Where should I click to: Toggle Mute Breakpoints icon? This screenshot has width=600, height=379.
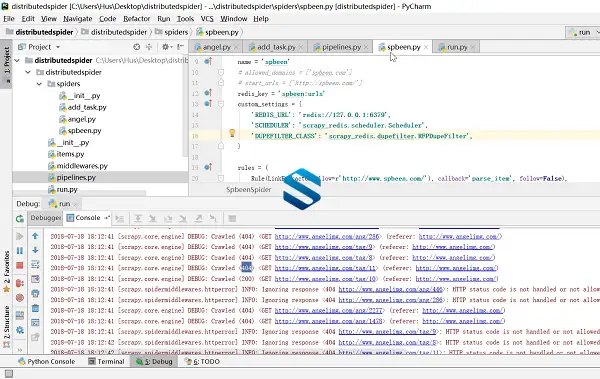[x=20, y=297]
